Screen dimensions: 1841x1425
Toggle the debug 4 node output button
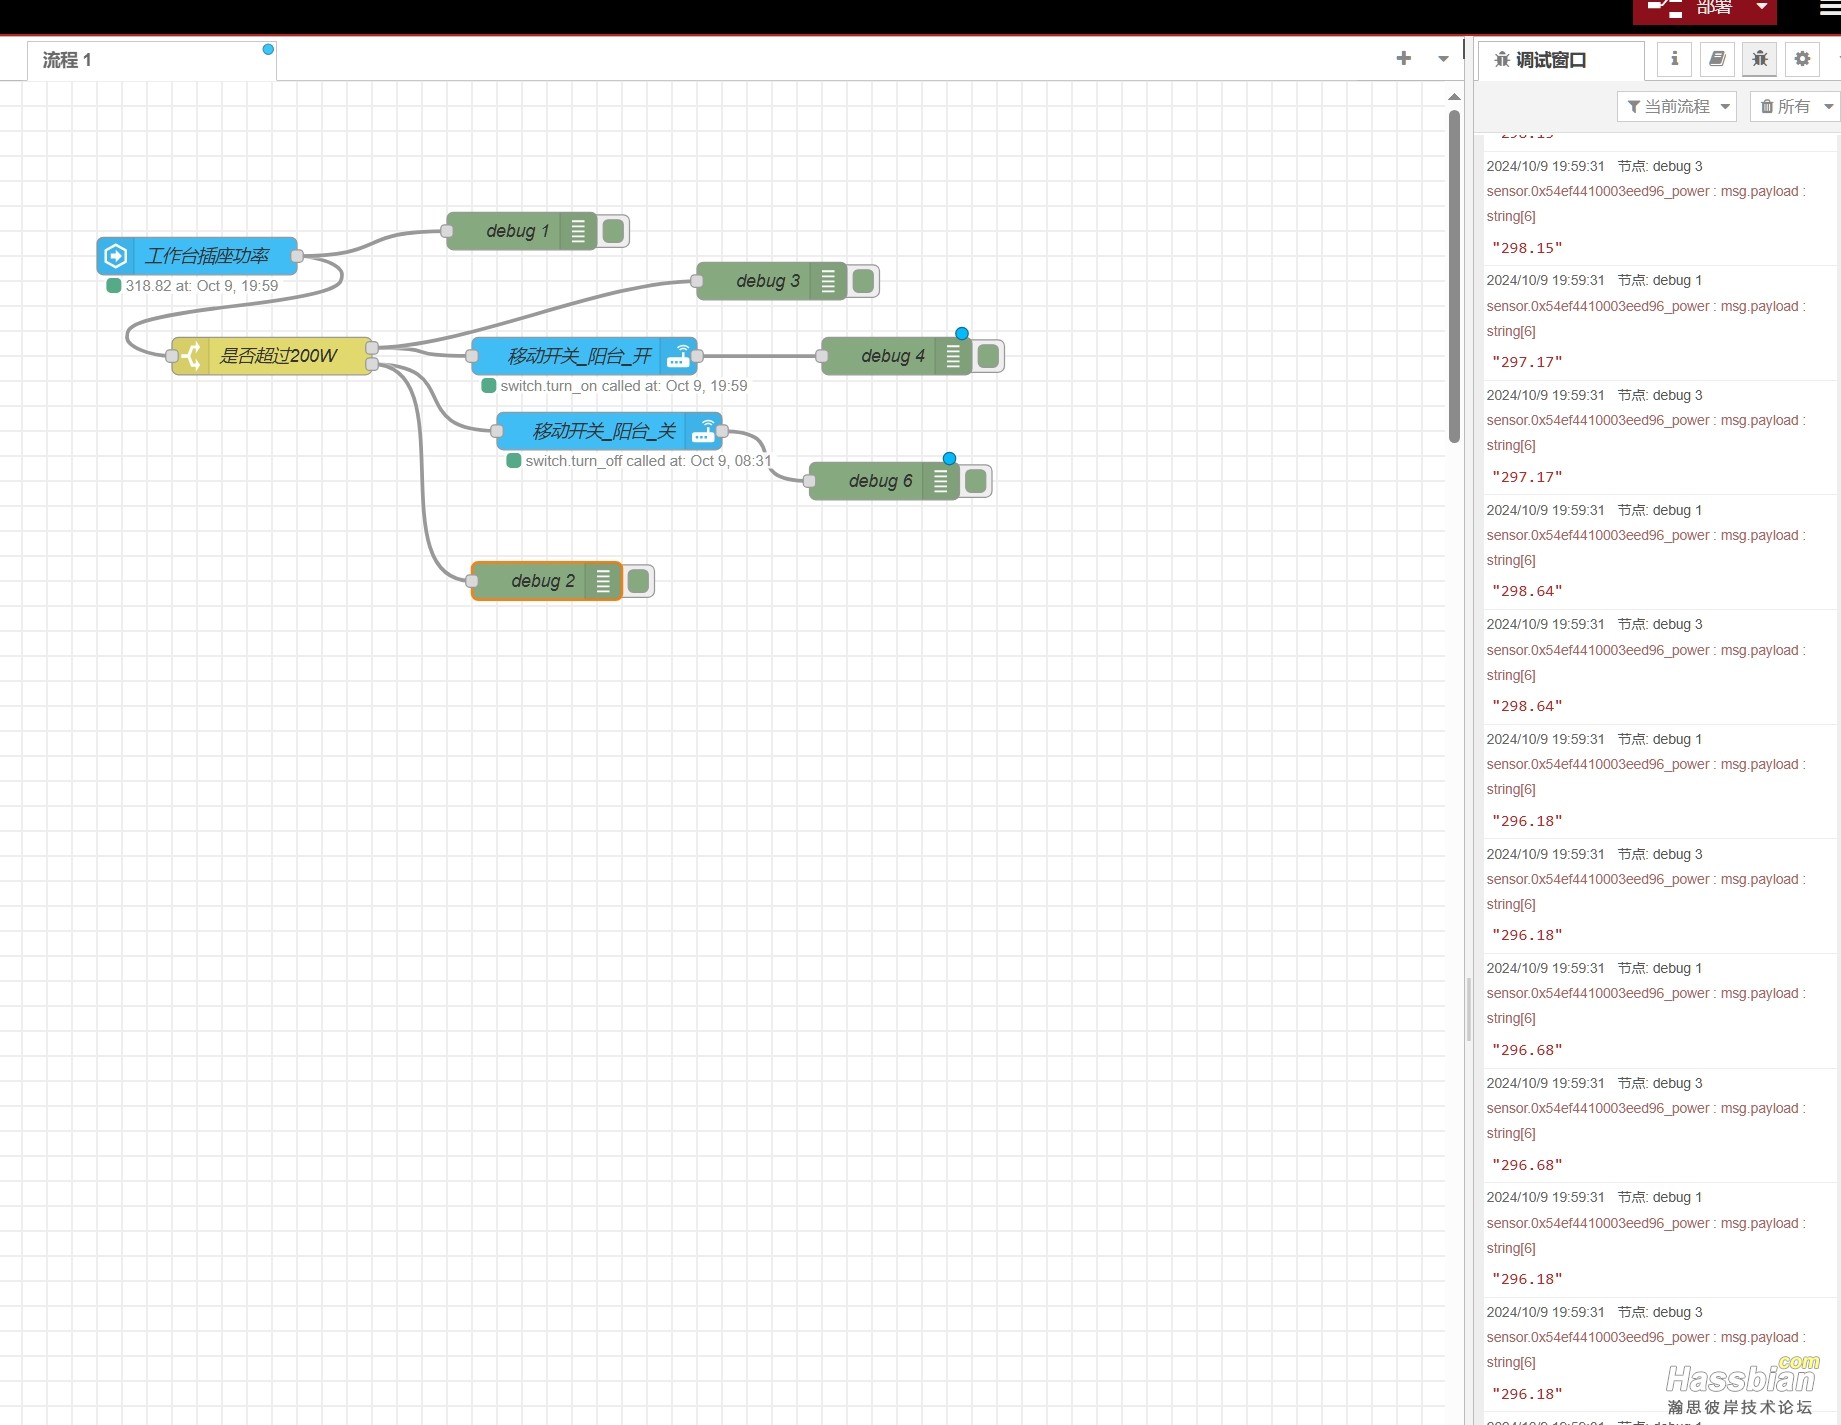[x=989, y=356]
